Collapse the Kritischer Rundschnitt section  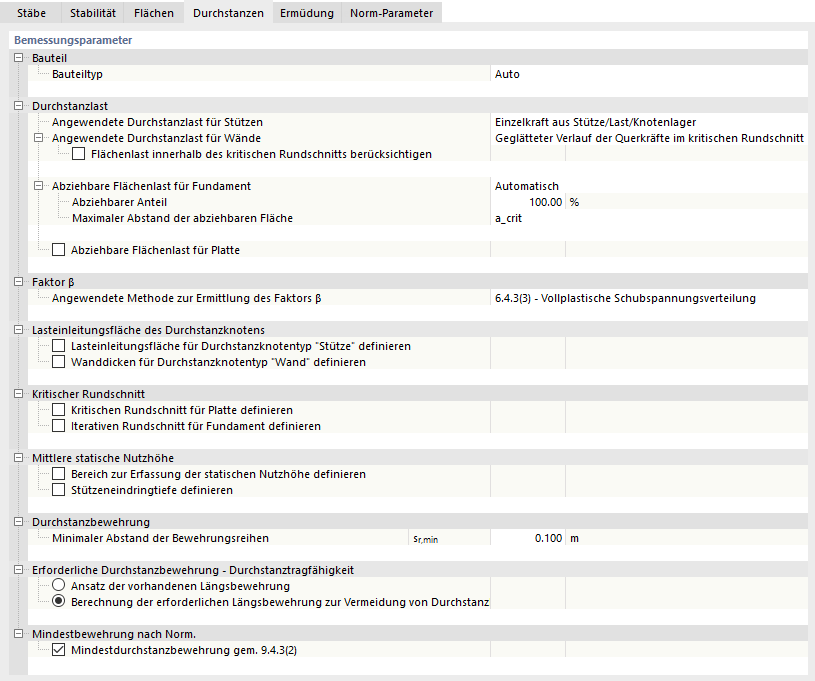19,394
